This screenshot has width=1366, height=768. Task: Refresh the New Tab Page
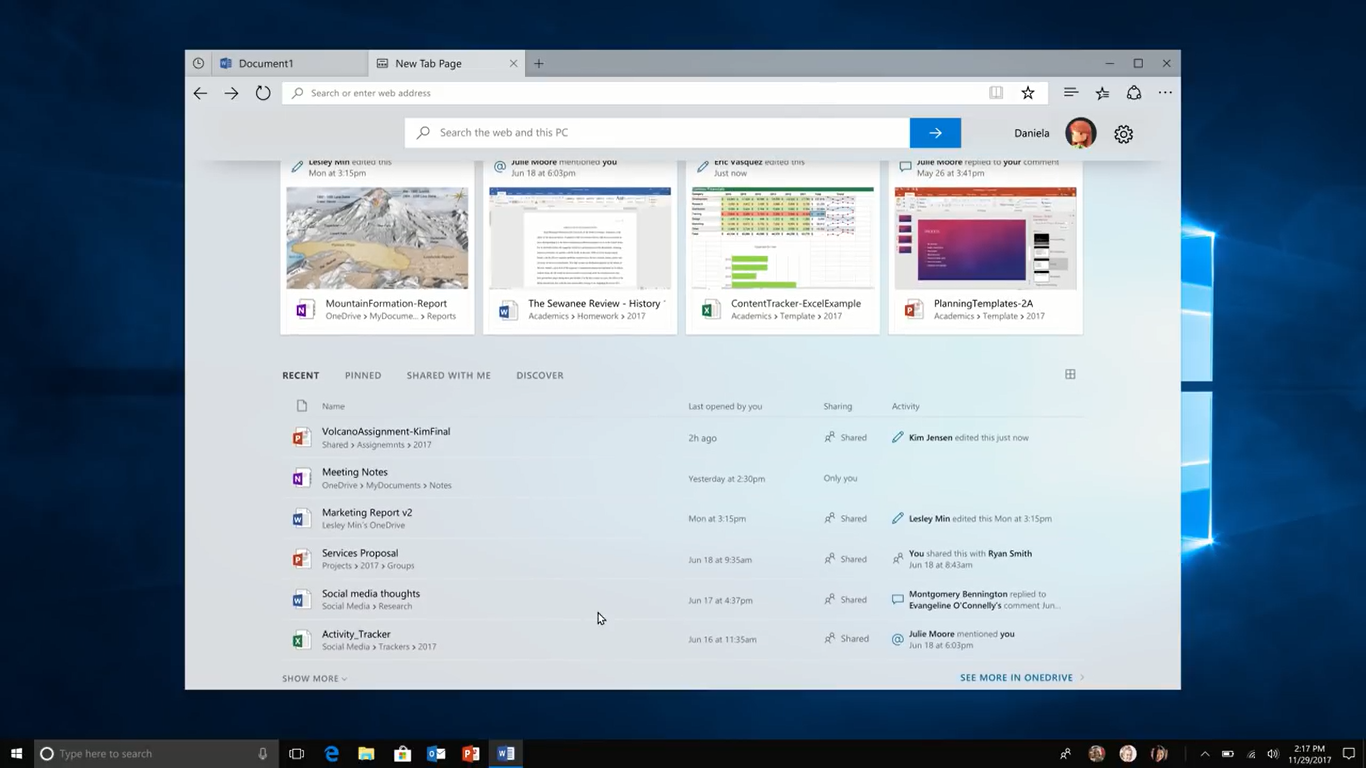pyautogui.click(x=263, y=92)
